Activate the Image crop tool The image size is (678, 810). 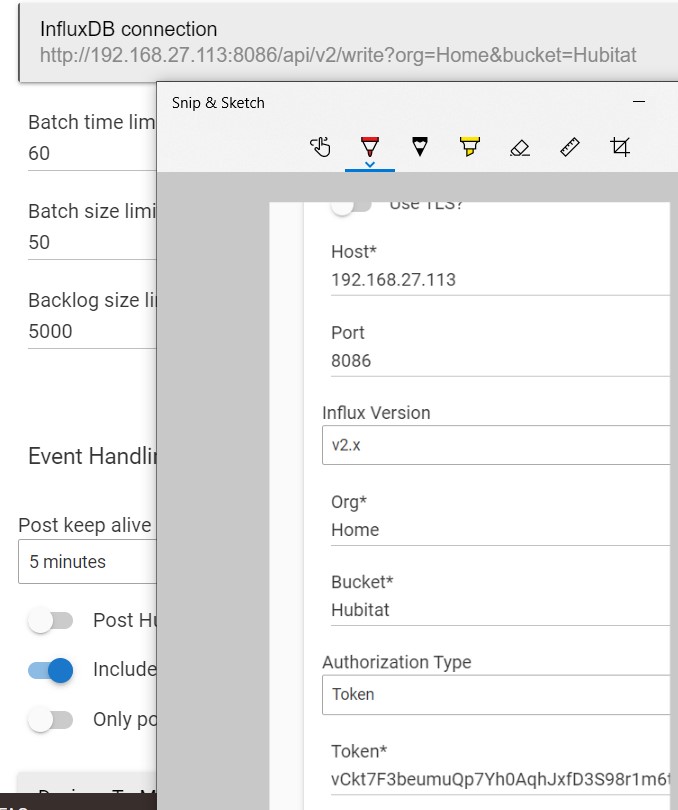(x=620, y=147)
